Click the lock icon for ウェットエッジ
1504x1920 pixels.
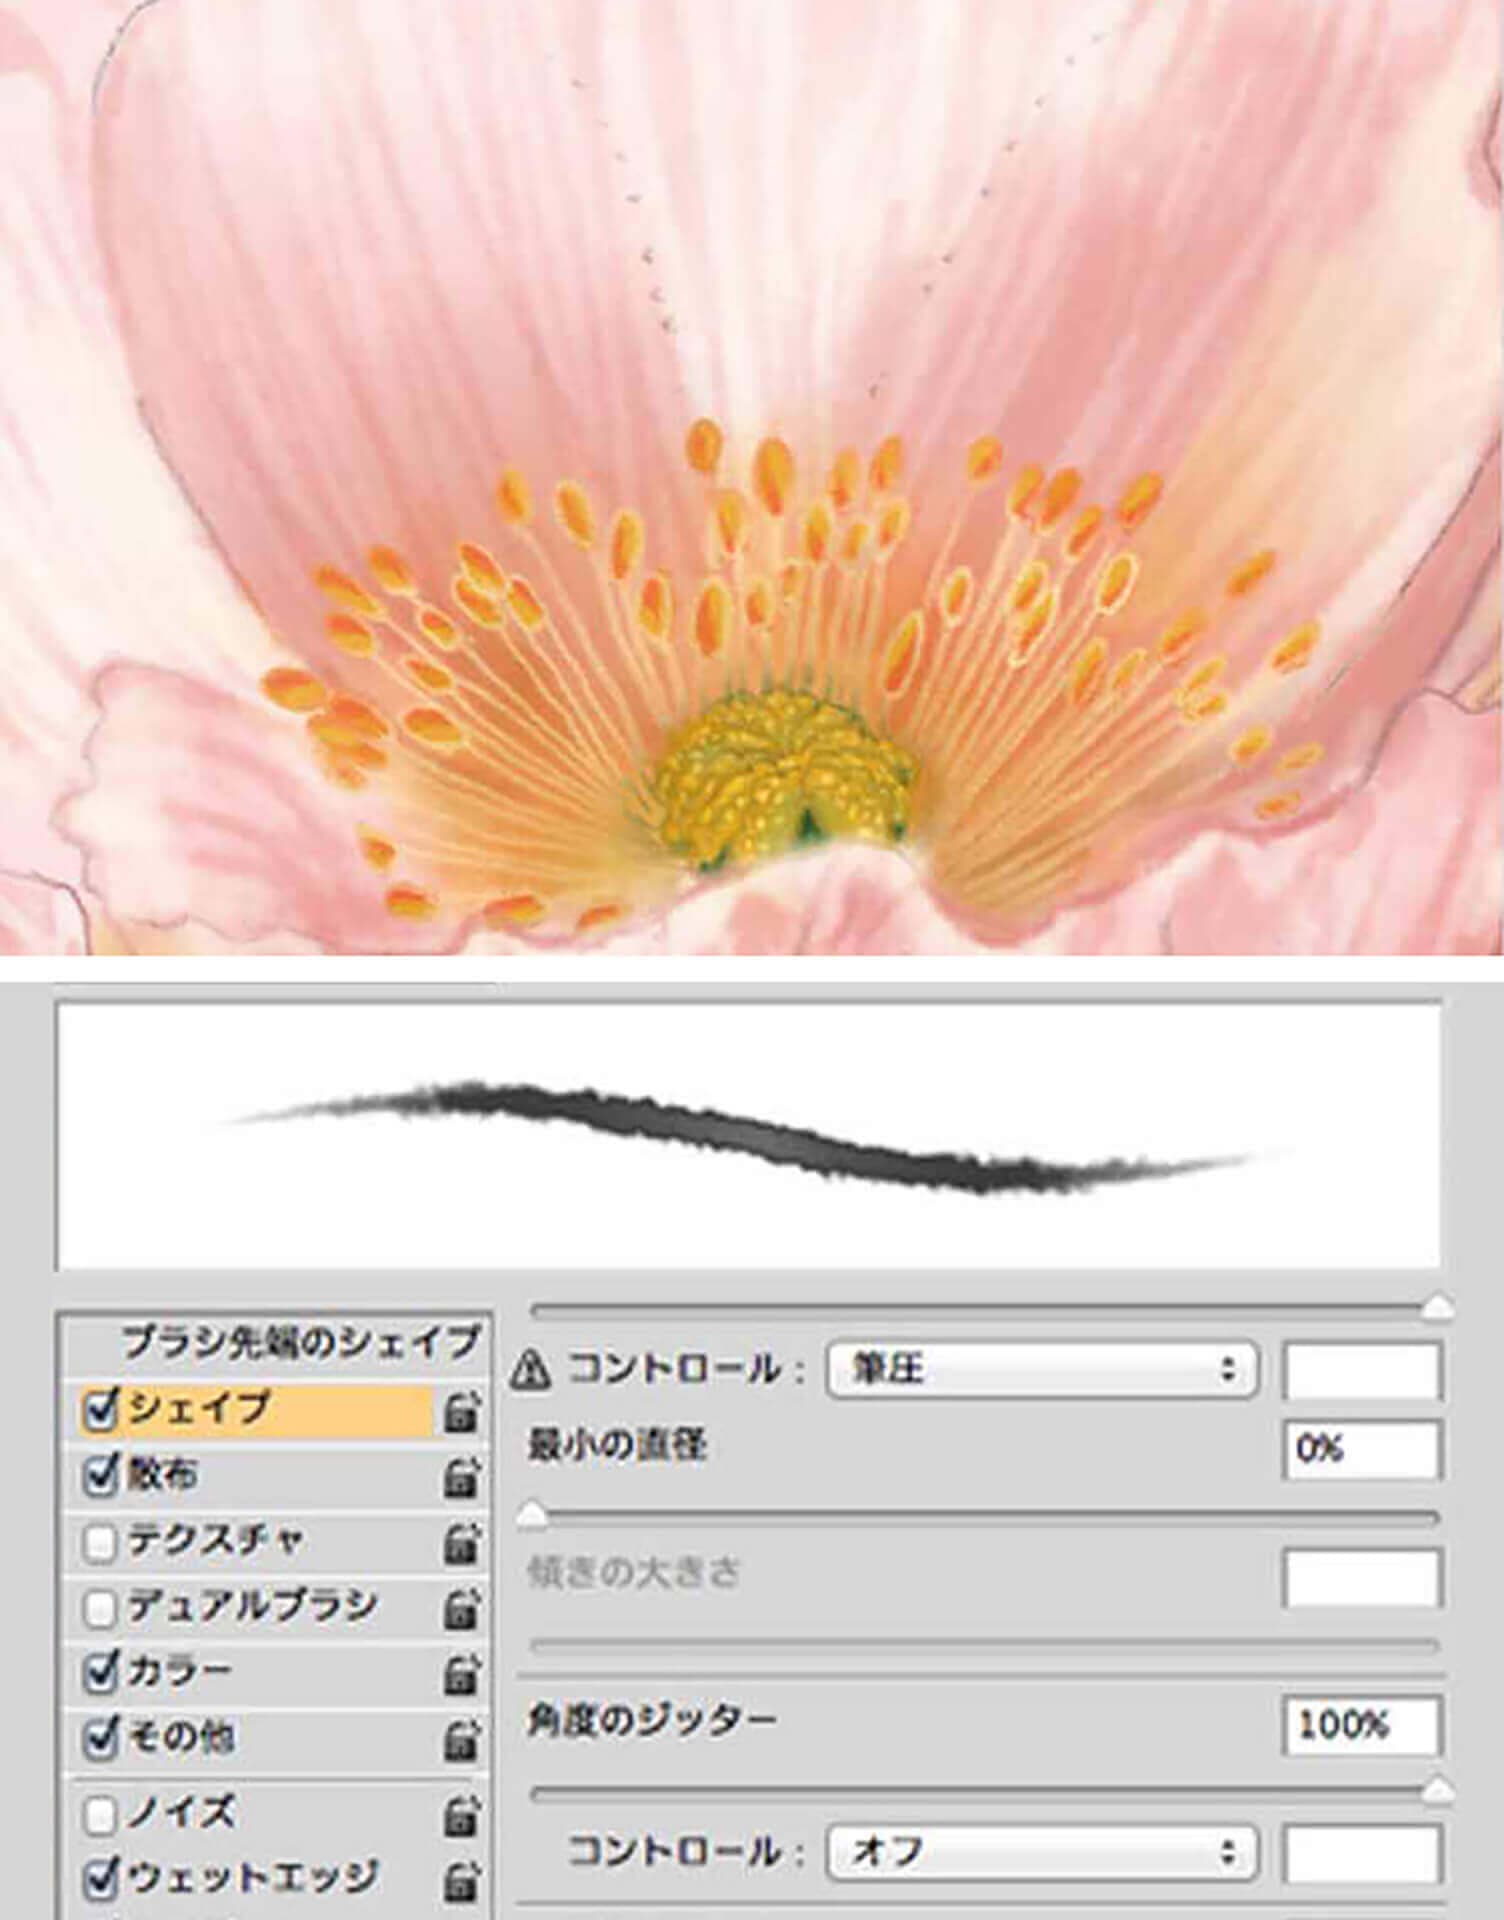[x=460, y=1881]
